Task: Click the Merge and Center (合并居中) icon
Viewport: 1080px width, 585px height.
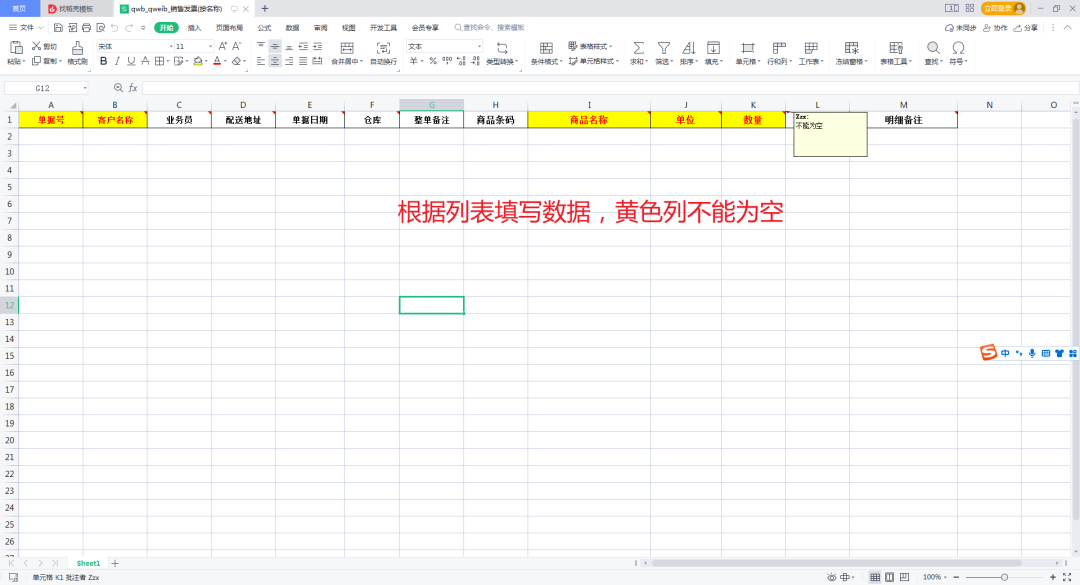Action: (347, 47)
